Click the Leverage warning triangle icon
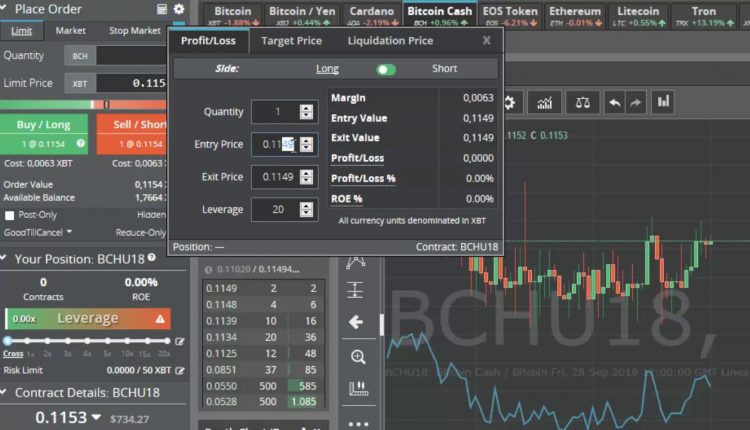Screen dimensions: 750x430 click(160, 319)
